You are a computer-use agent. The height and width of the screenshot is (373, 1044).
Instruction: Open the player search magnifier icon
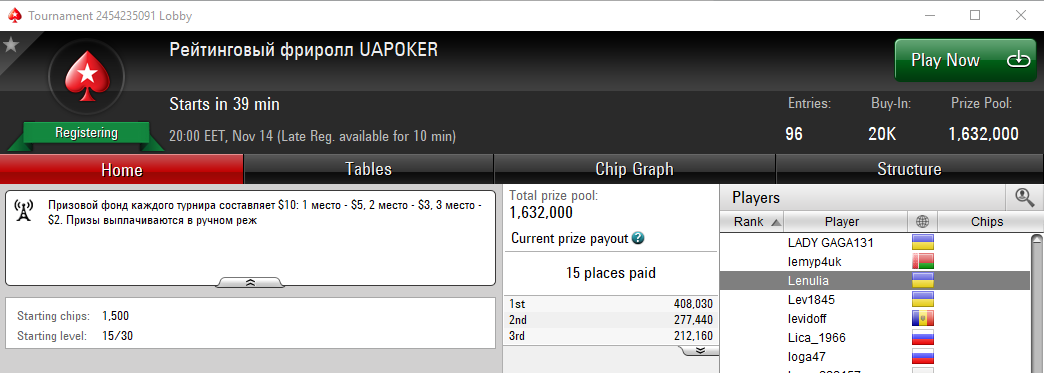coord(1024,197)
